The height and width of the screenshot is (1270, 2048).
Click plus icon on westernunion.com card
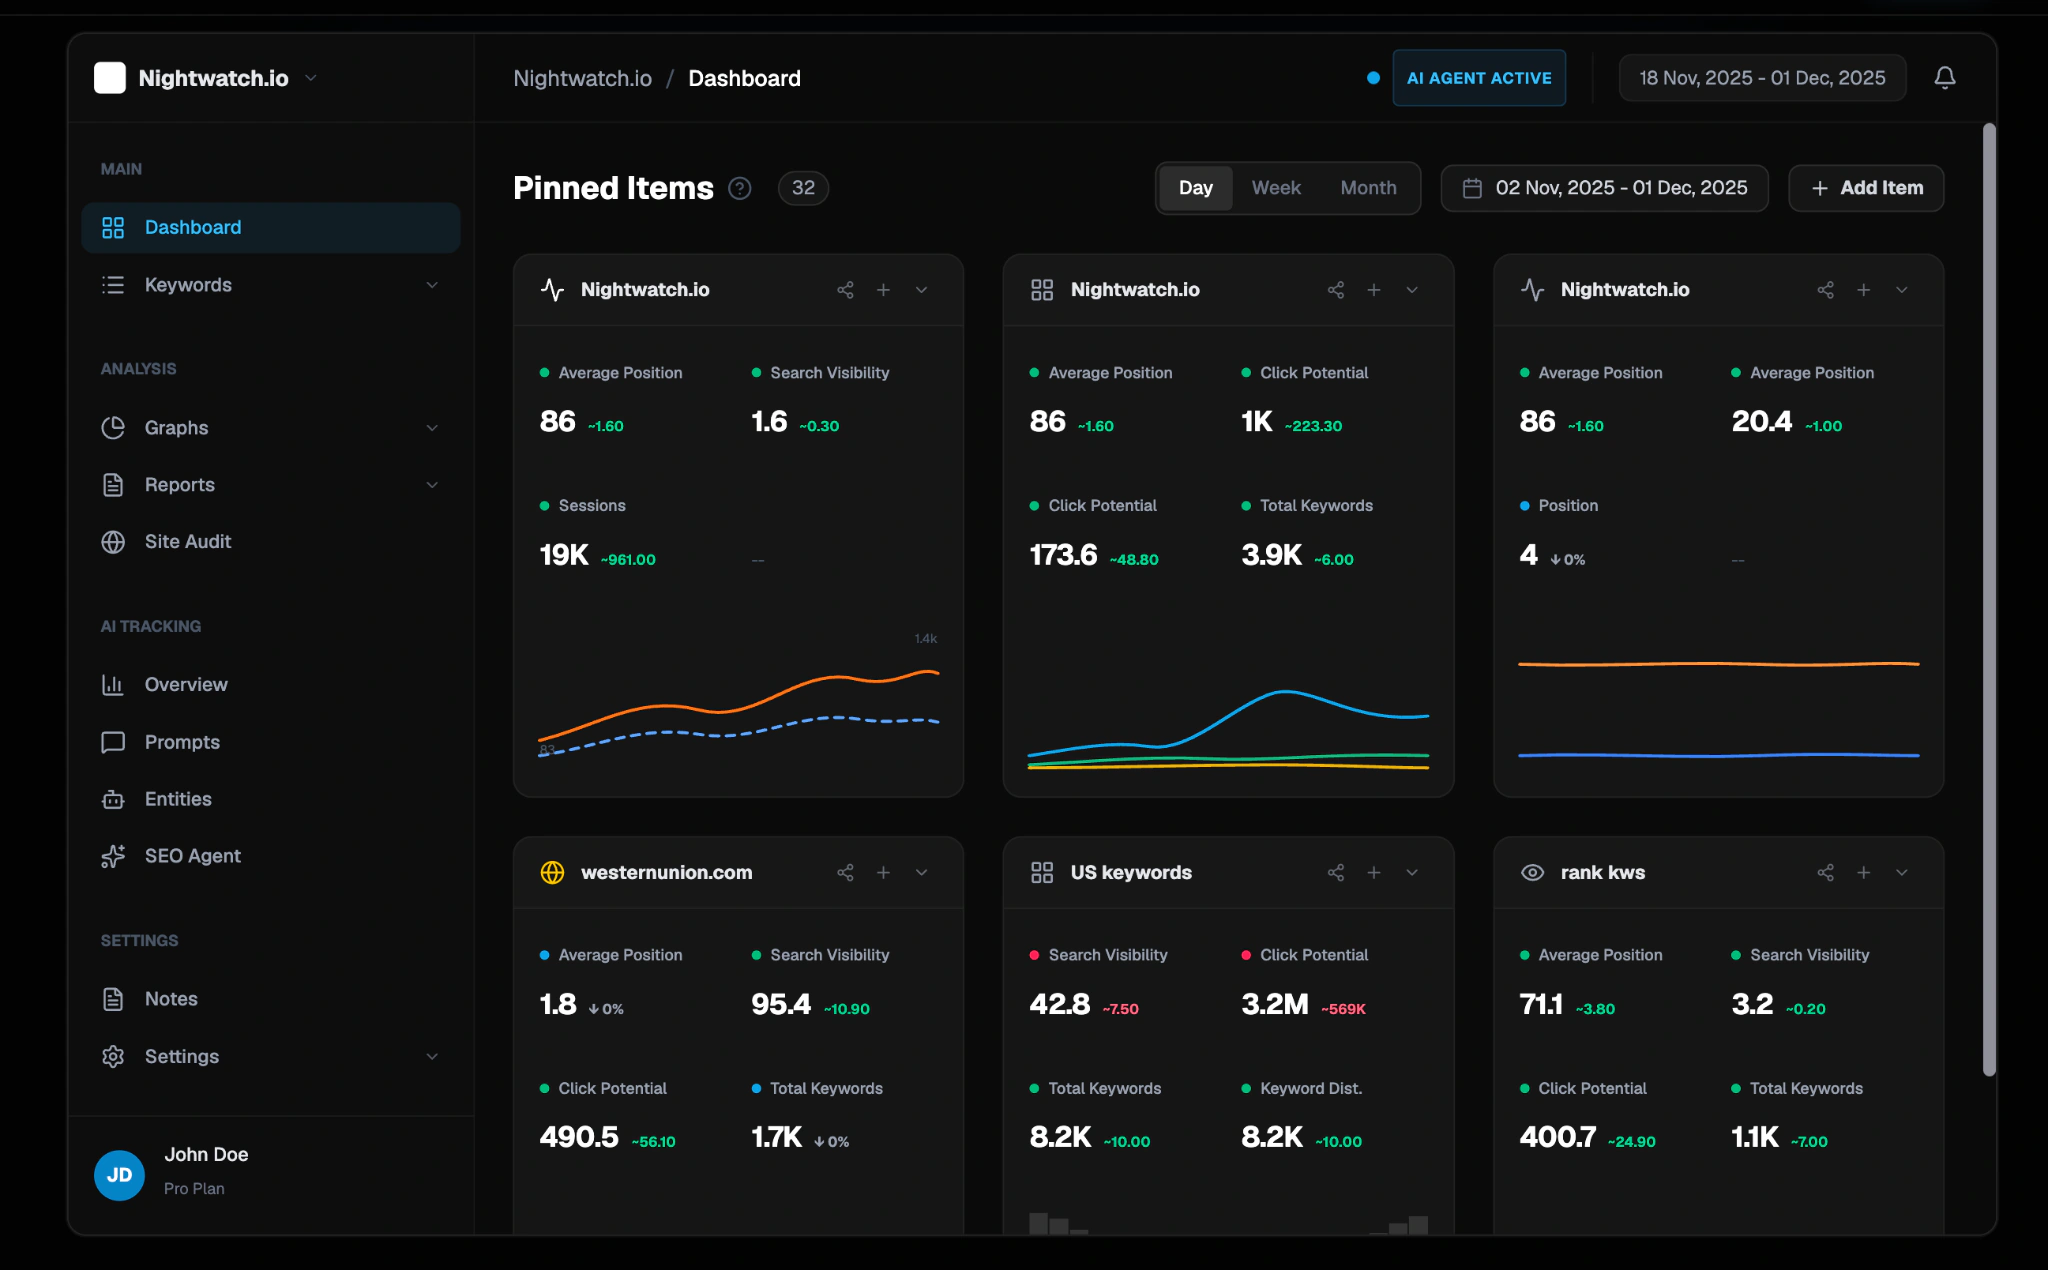coord(883,872)
